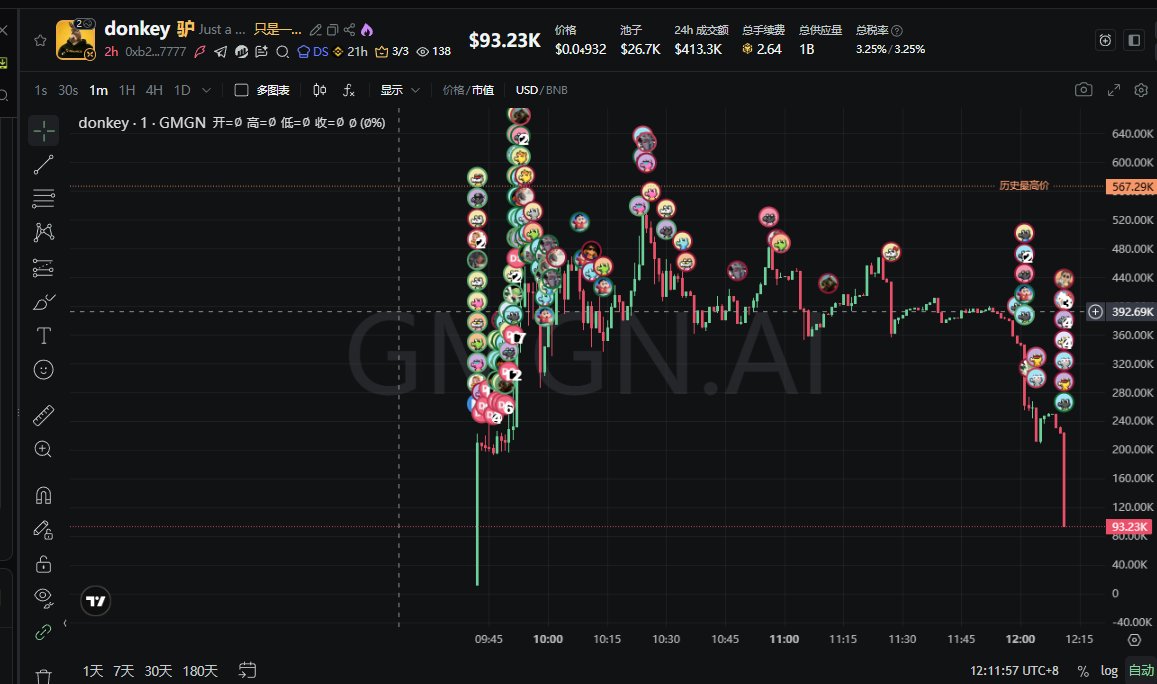This screenshot has height=684, width=1157.
Task: Select the XABCD pattern tool
Action: (x=44, y=232)
